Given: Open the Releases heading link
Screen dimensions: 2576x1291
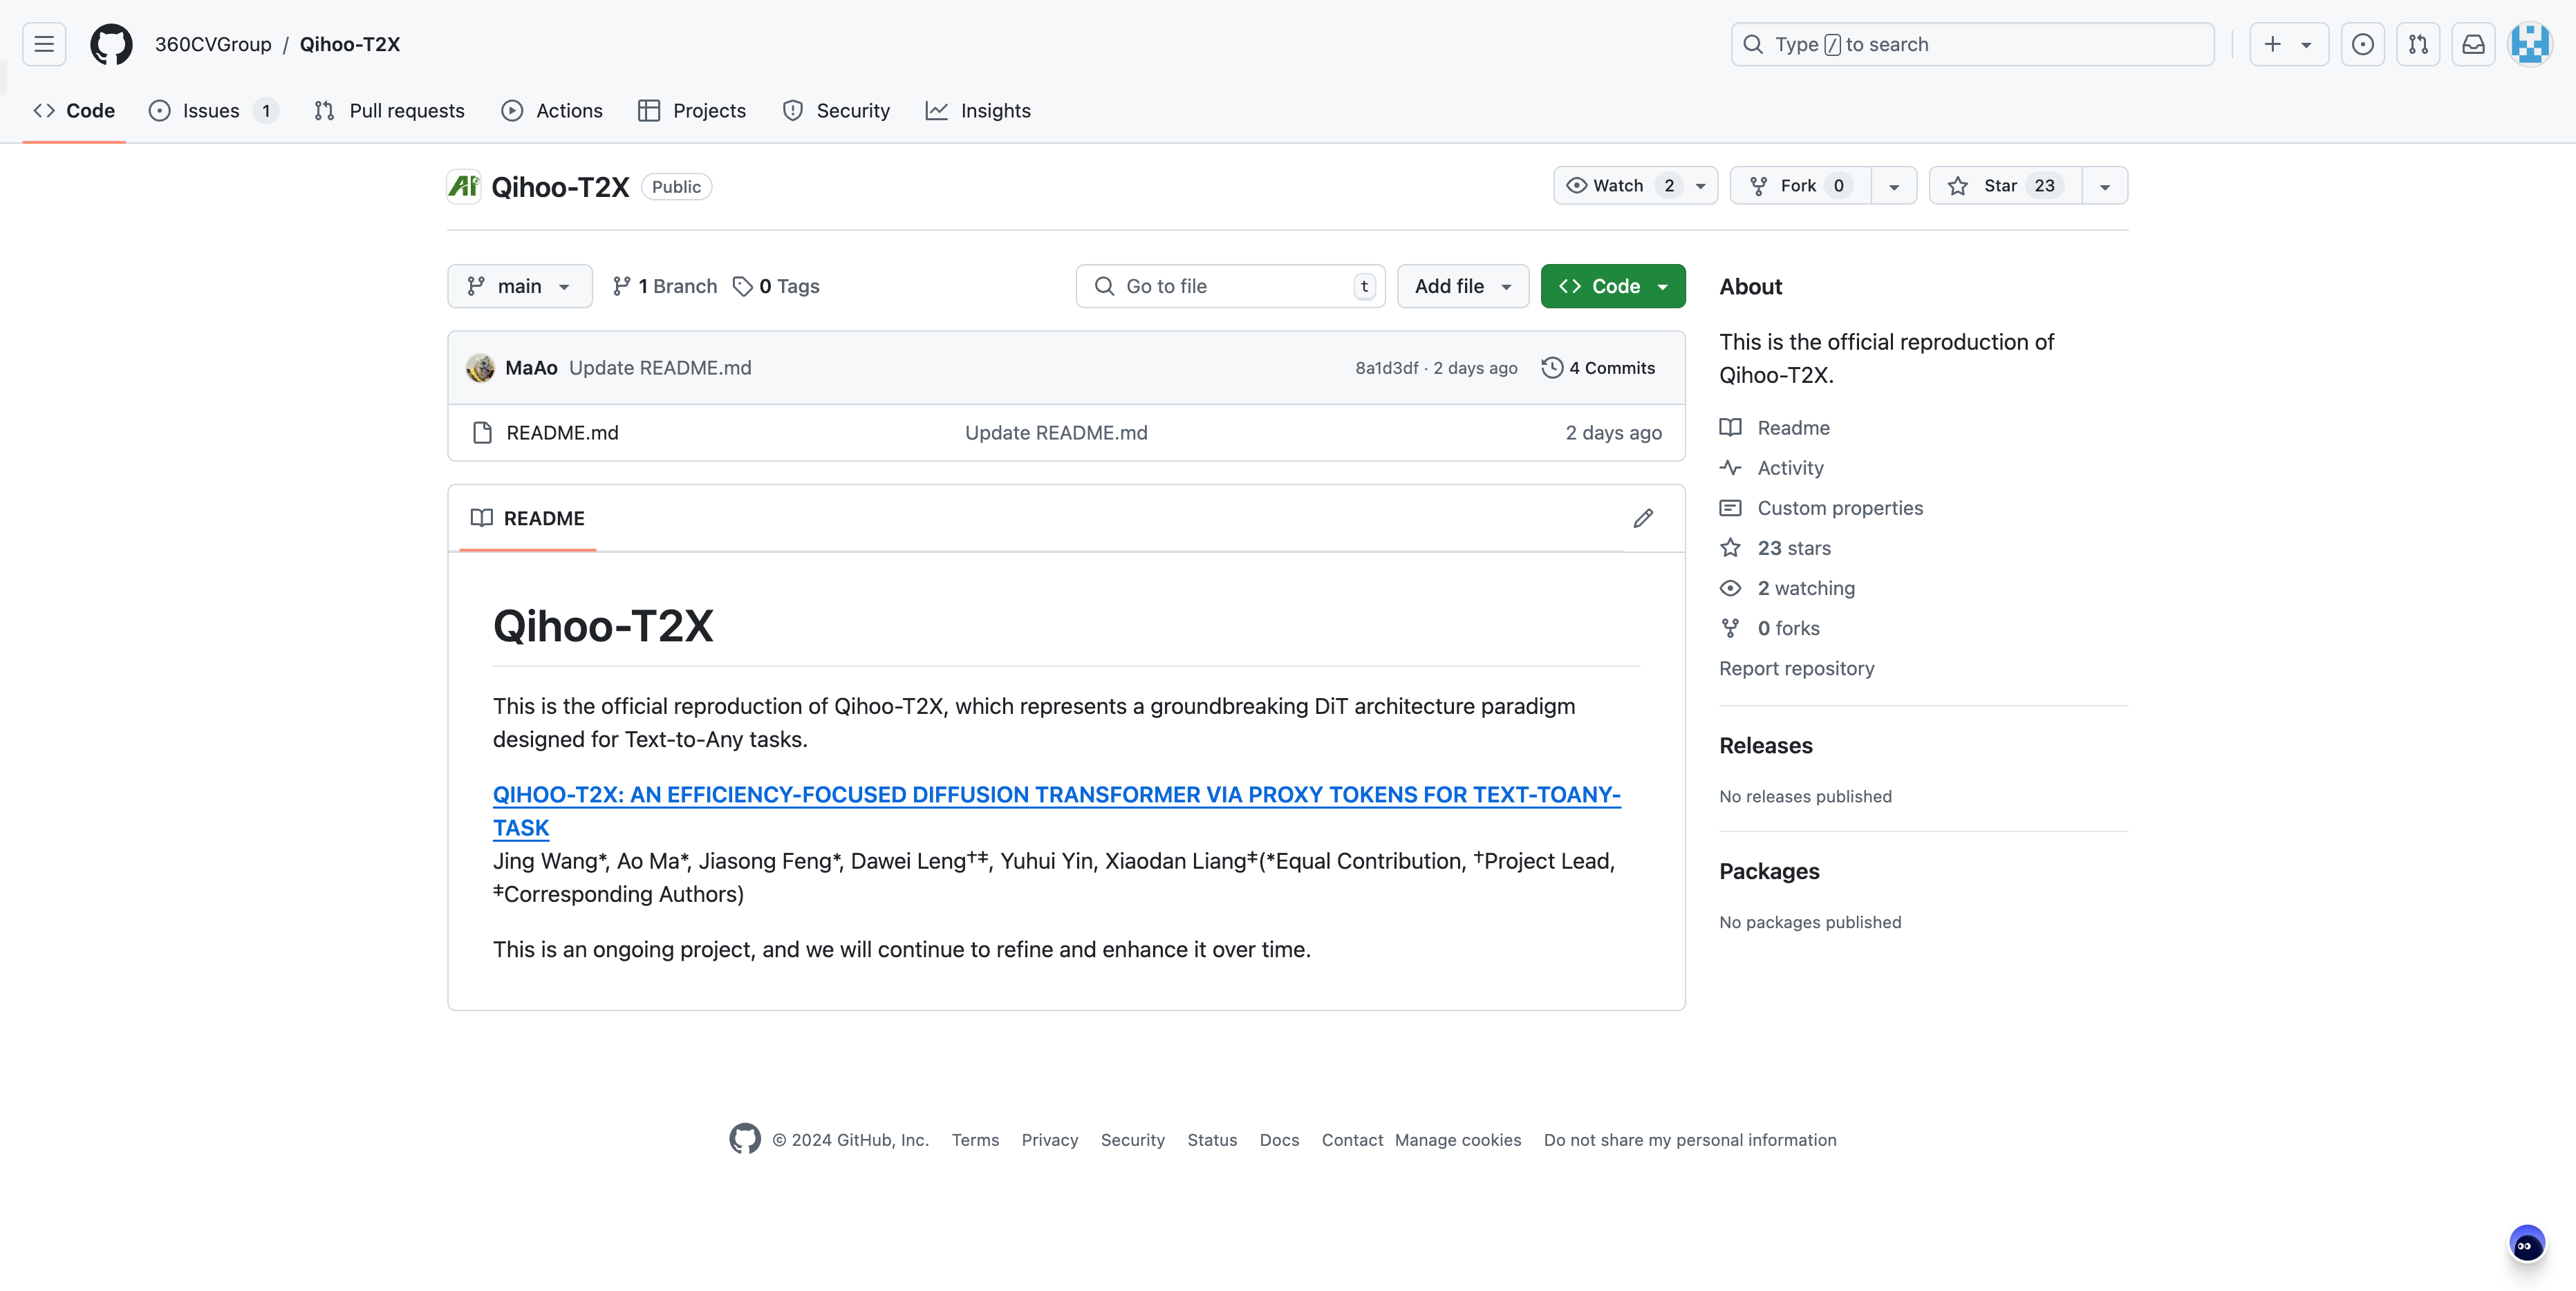Looking at the screenshot, I should tap(1765, 746).
